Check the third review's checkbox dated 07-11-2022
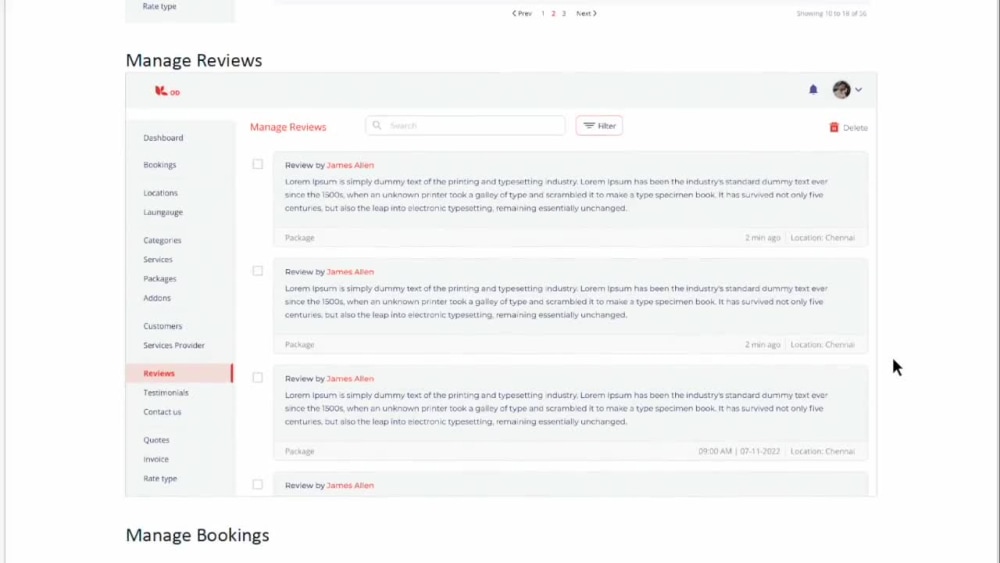 coord(258,377)
